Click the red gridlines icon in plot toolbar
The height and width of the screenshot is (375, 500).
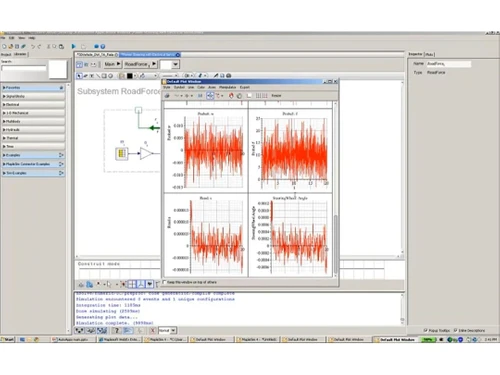265,96
